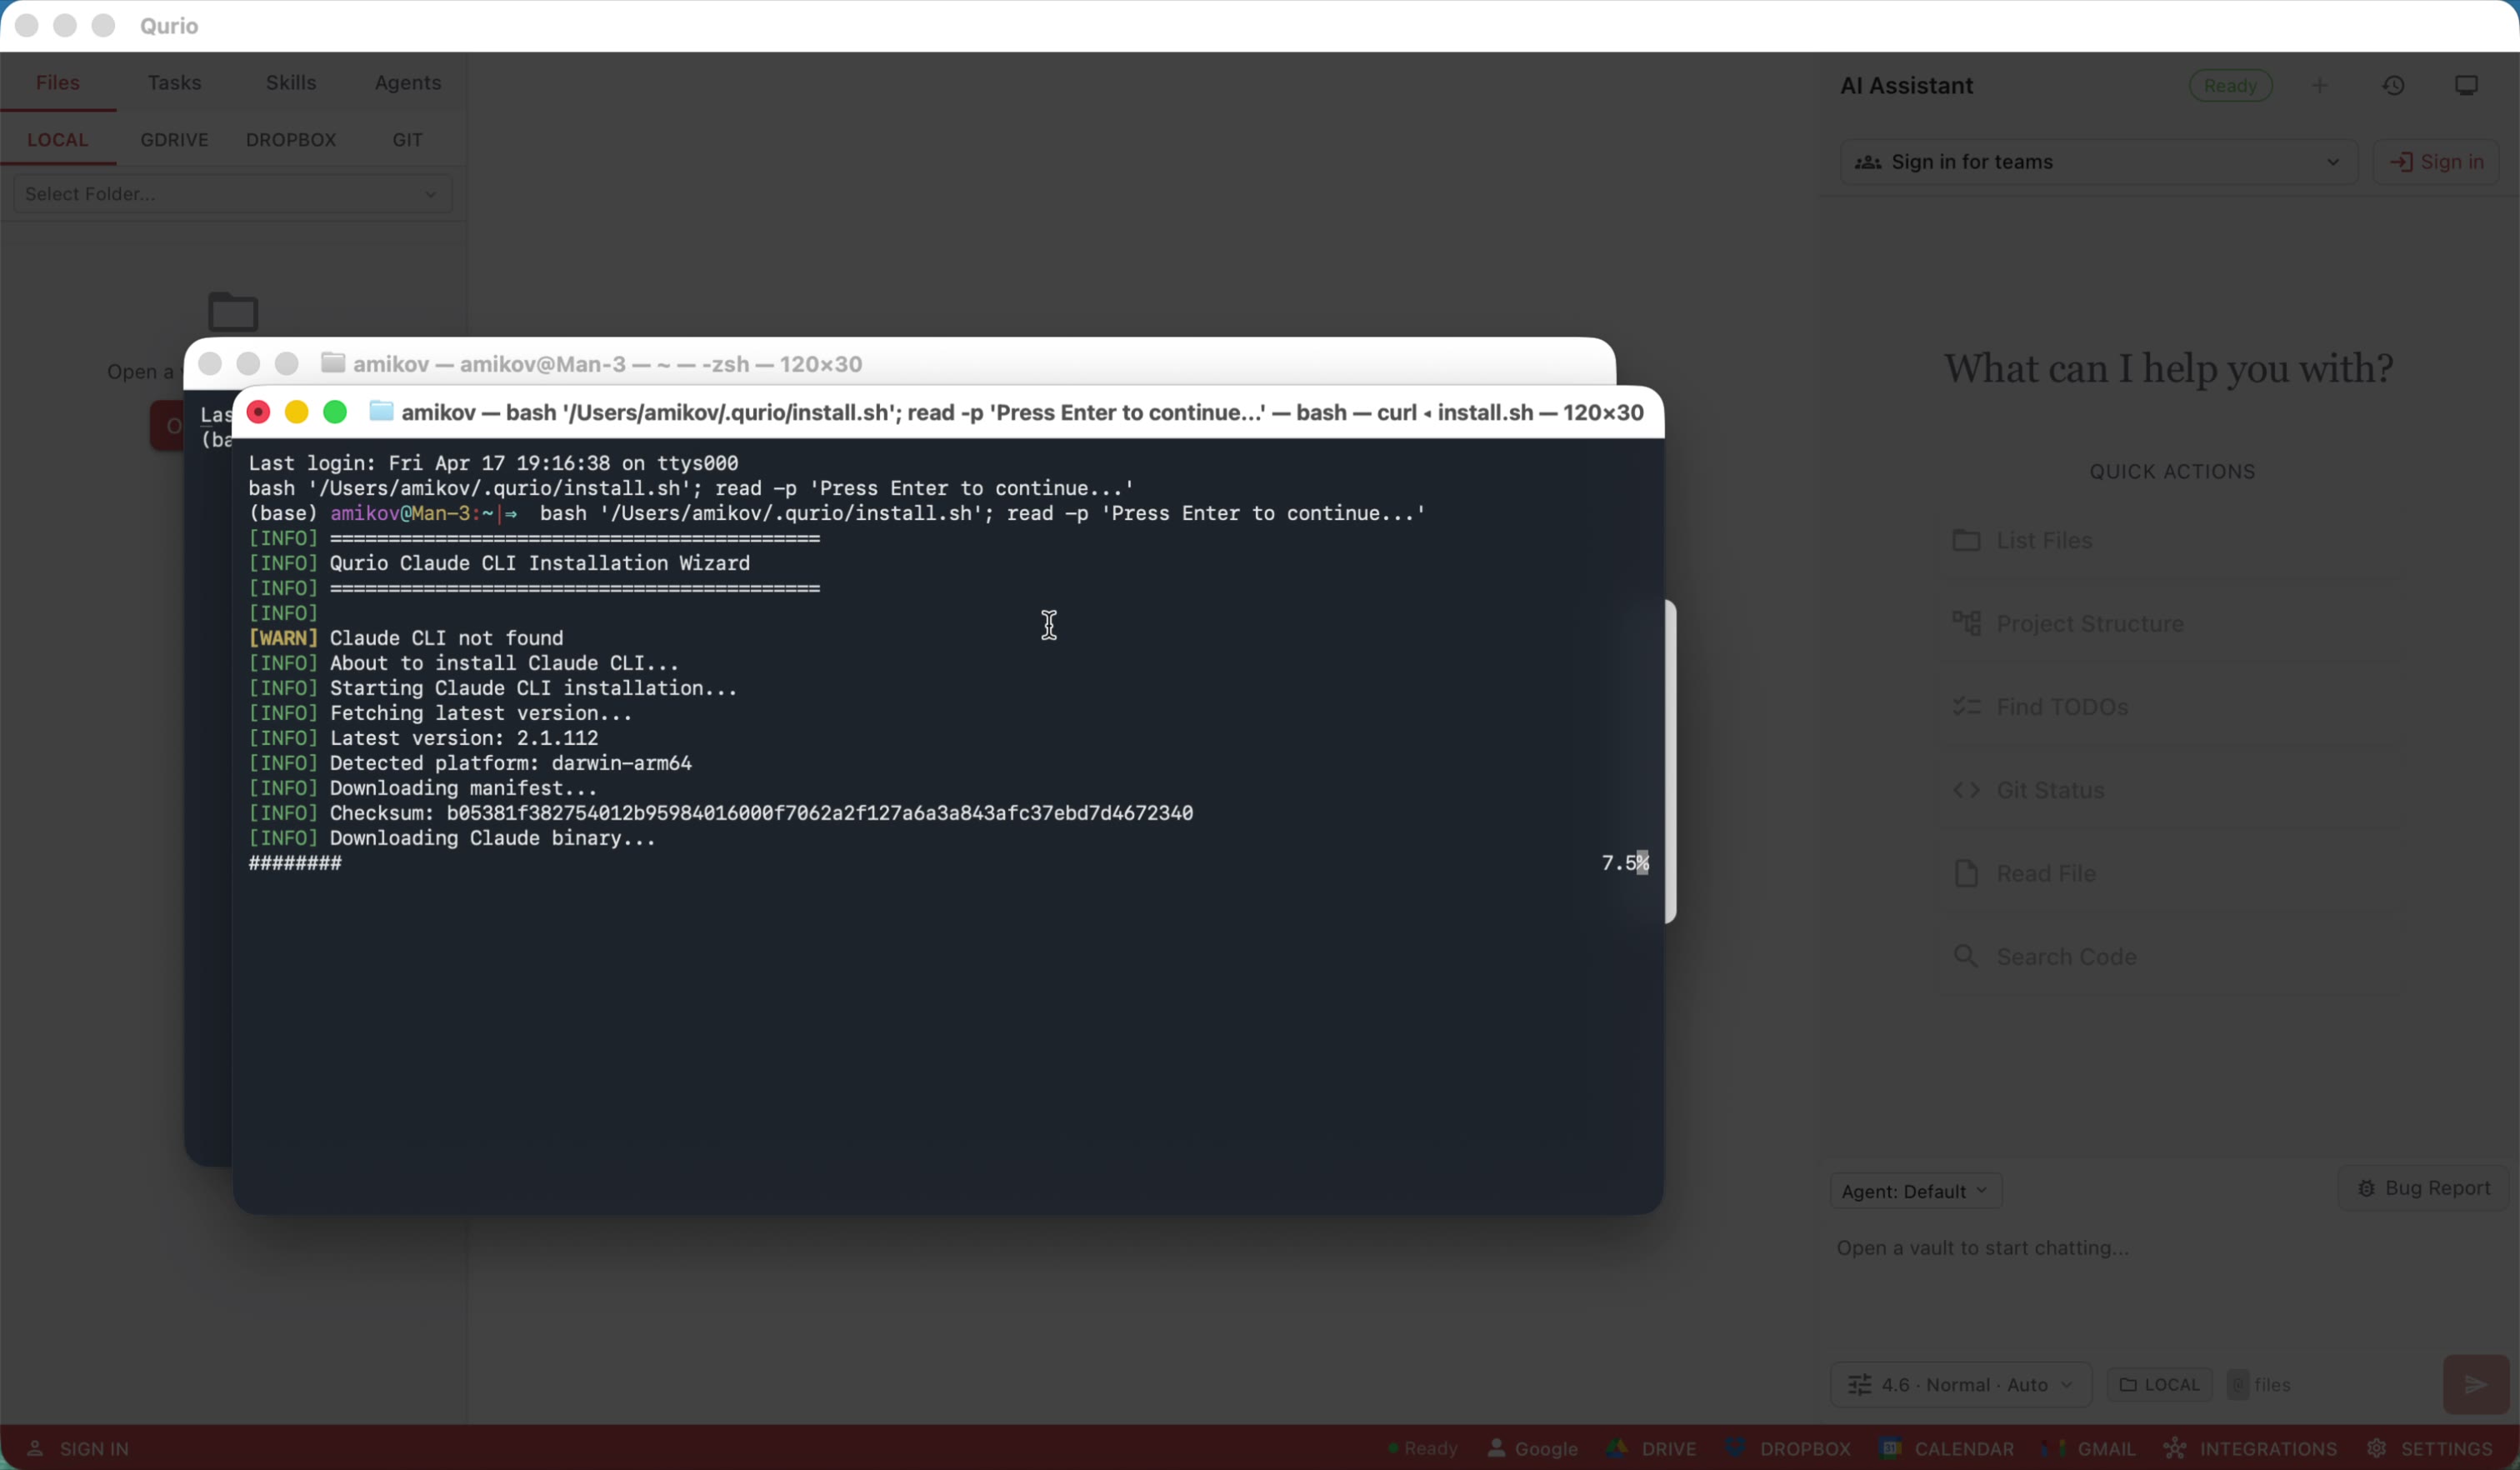Start a new chat with the plus icon
The image size is (2520, 1470).
[2322, 85]
